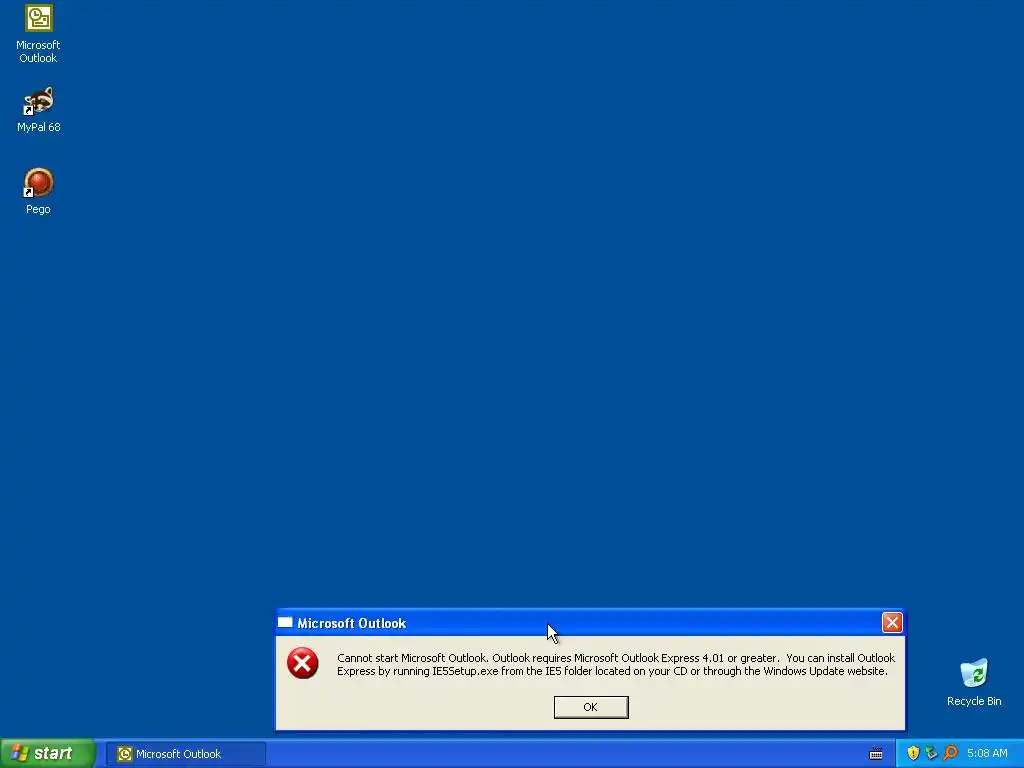Click OK in the Outlook error dialog
This screenshot has width=1024, height=768.
590,707
